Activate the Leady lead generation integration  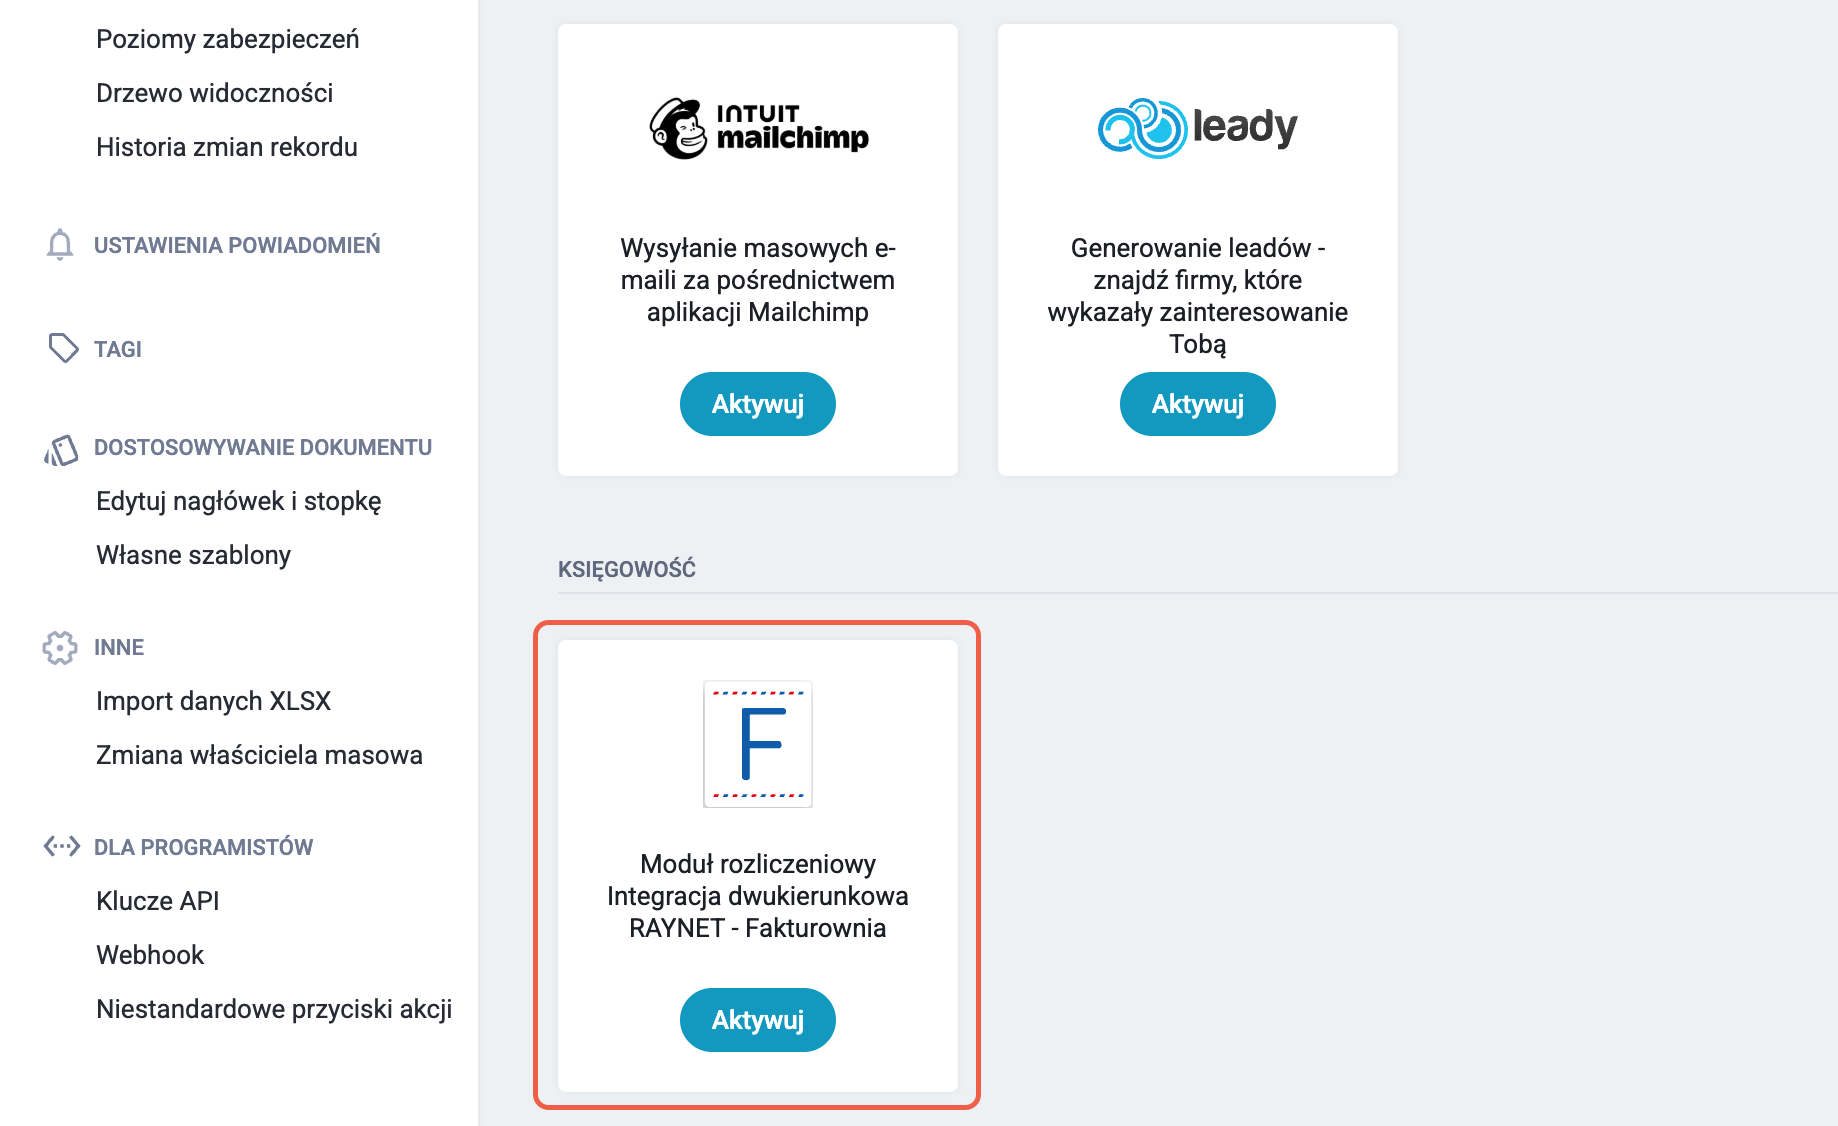tap(1198, 404)
